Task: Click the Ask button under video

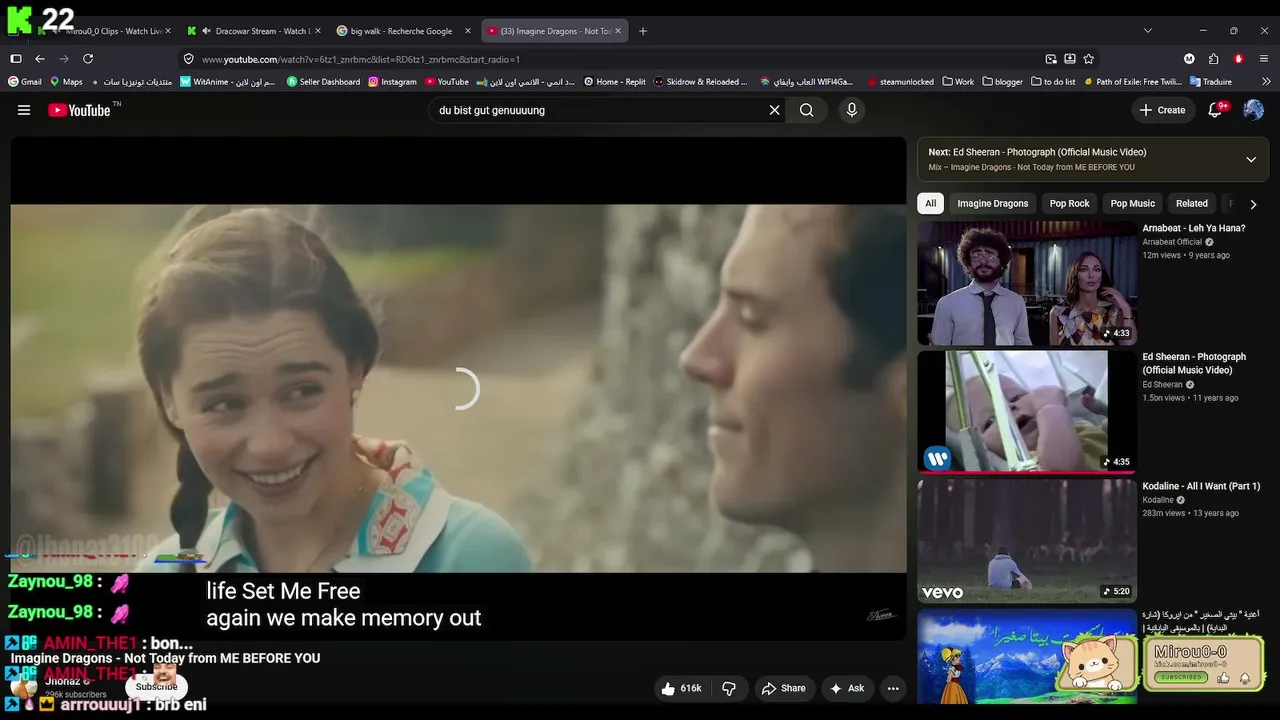Action: [x=846, y=688]
